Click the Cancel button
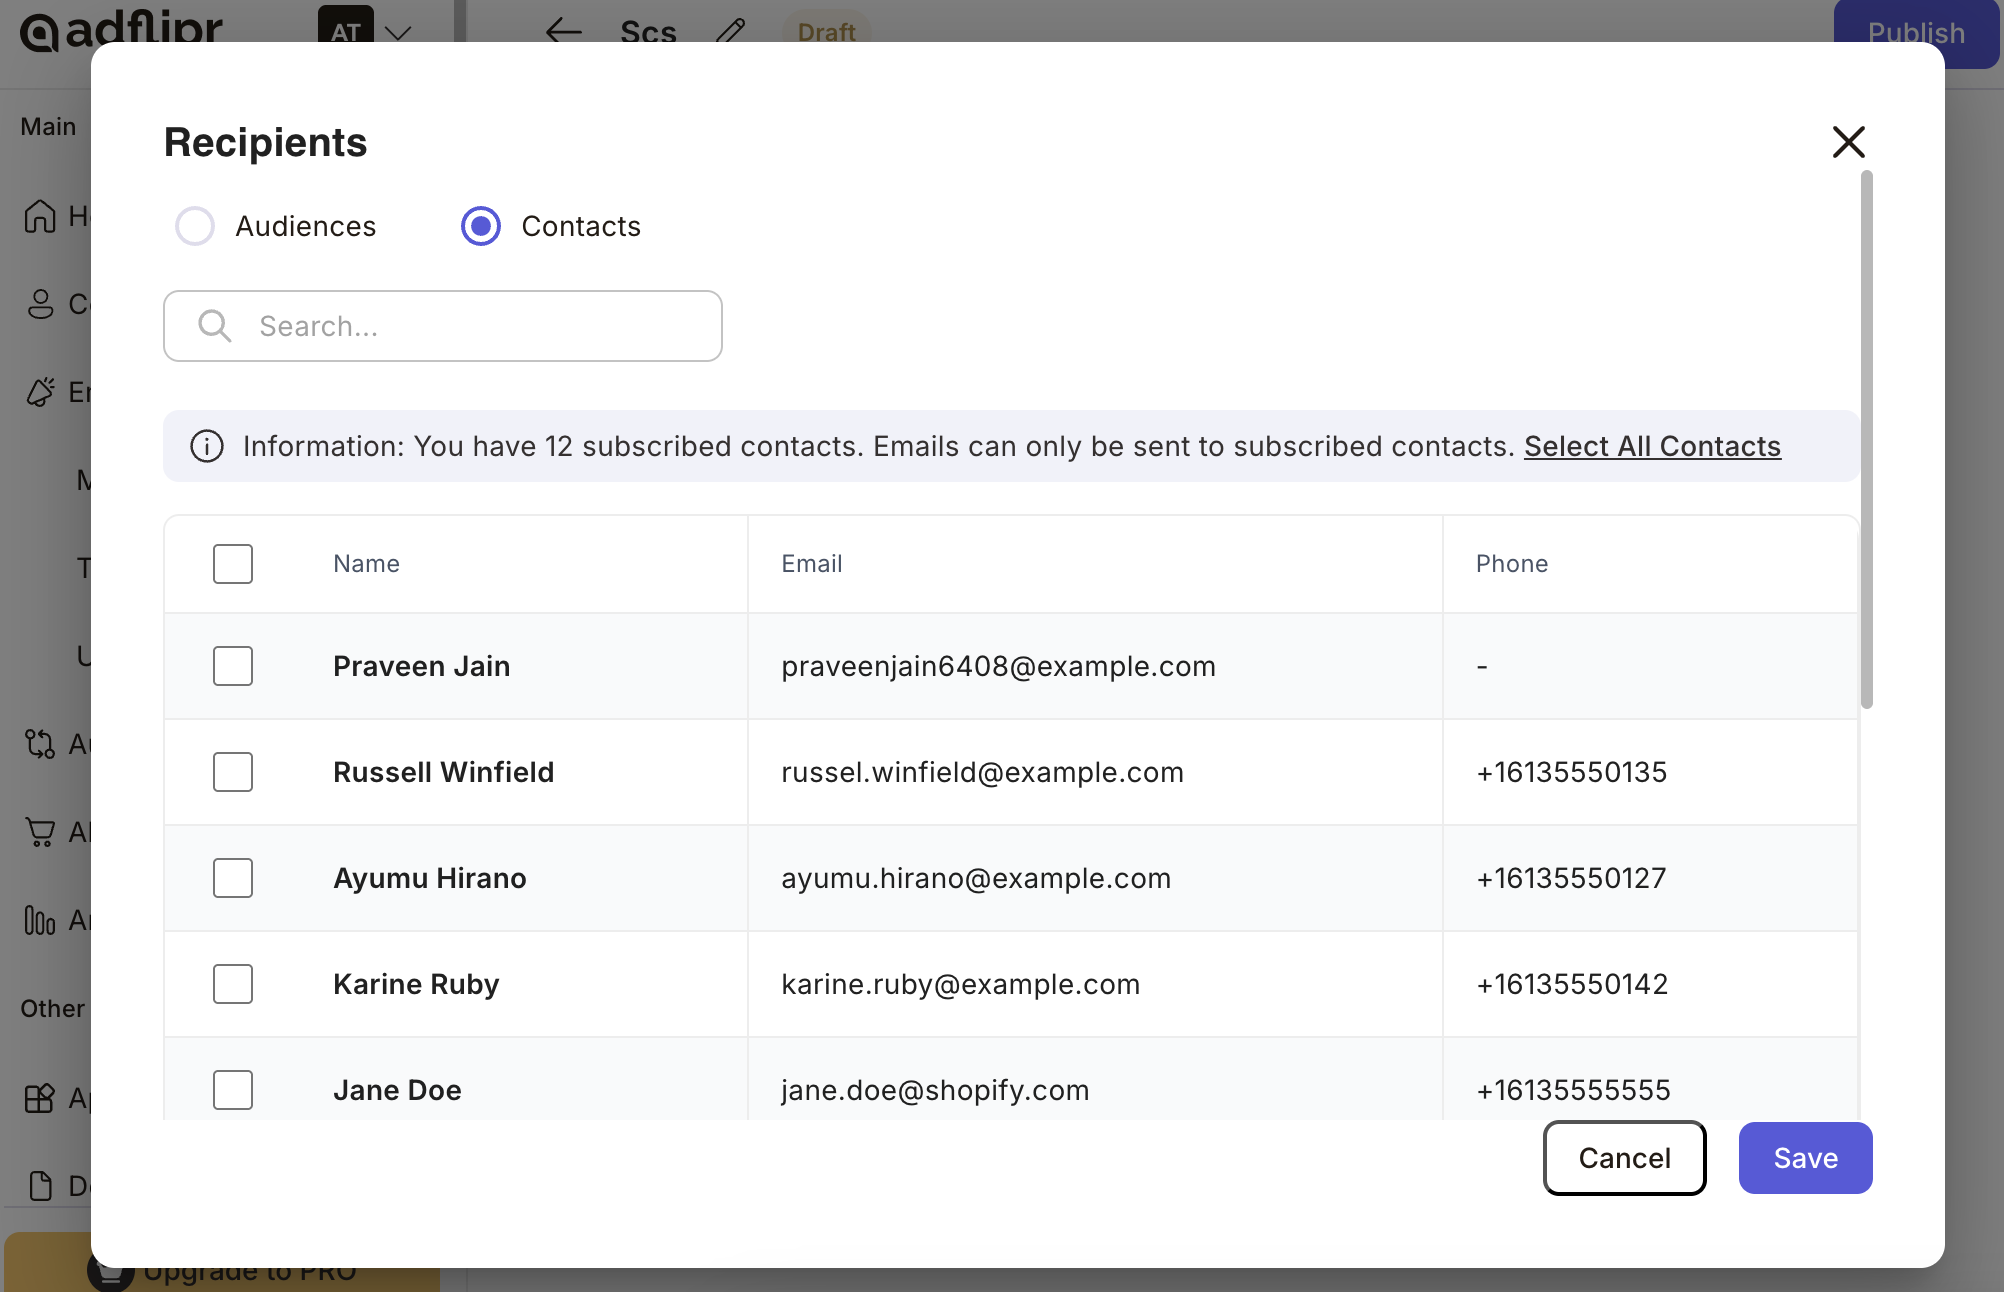2004x1292 pixels. (x=1624, y=1158)
